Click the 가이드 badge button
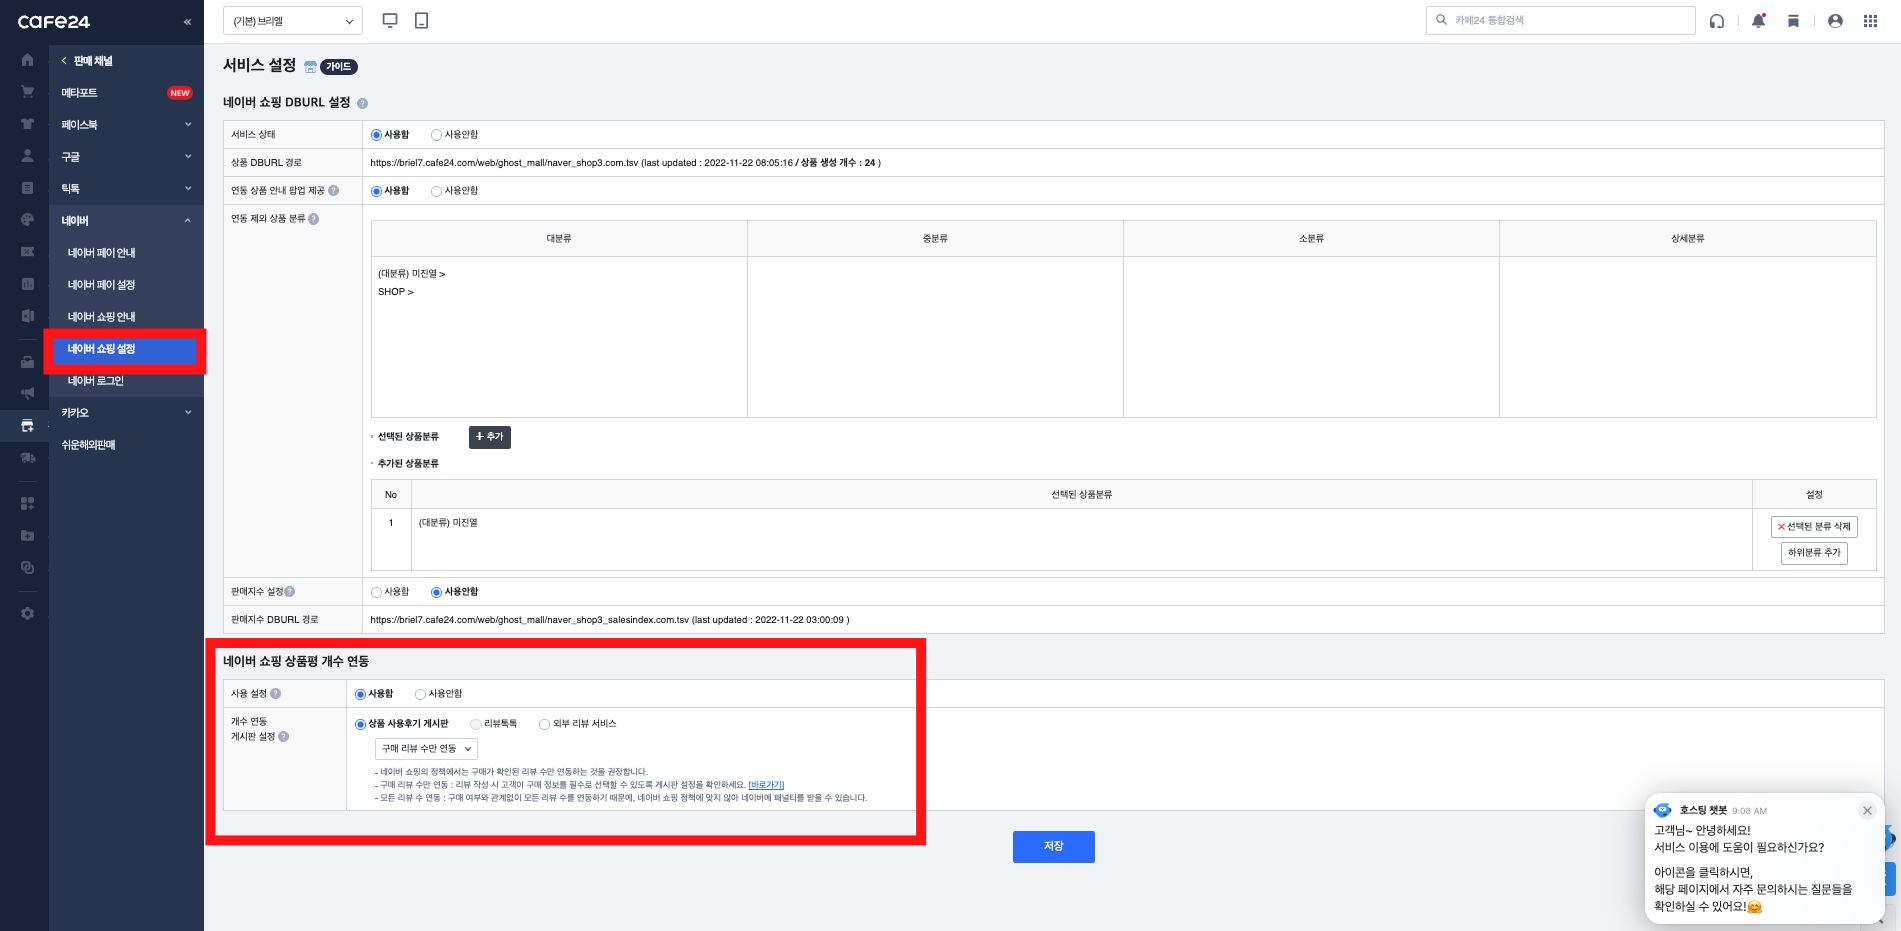Screen dimensions: 1901x931 pyautogui.click(x=339, y=67)
